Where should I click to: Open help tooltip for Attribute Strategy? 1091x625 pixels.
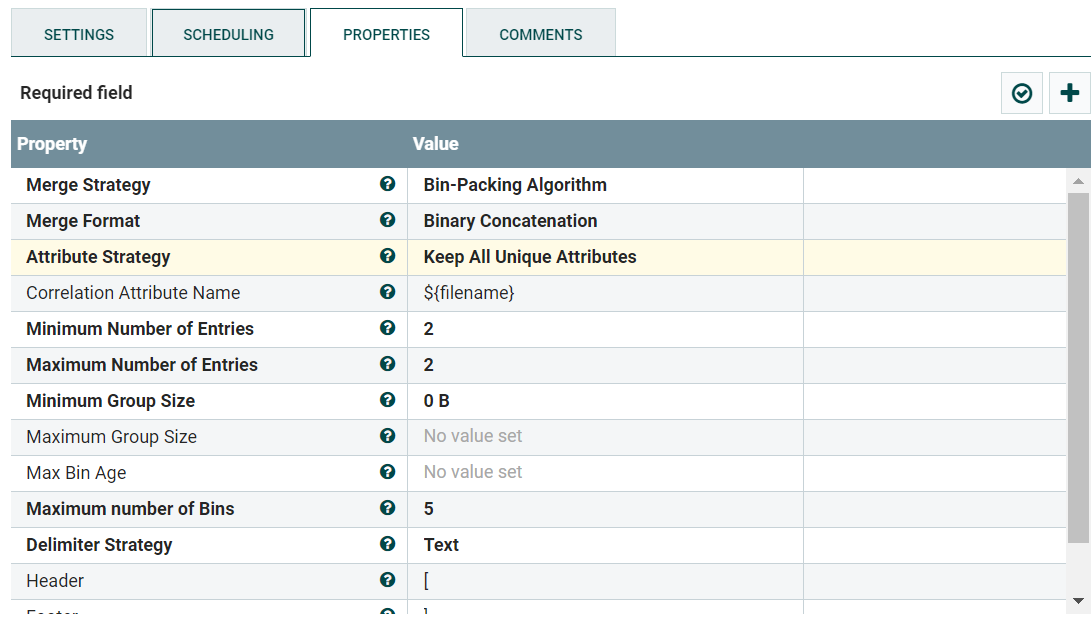pyautogui.click(x=387, y=256)
